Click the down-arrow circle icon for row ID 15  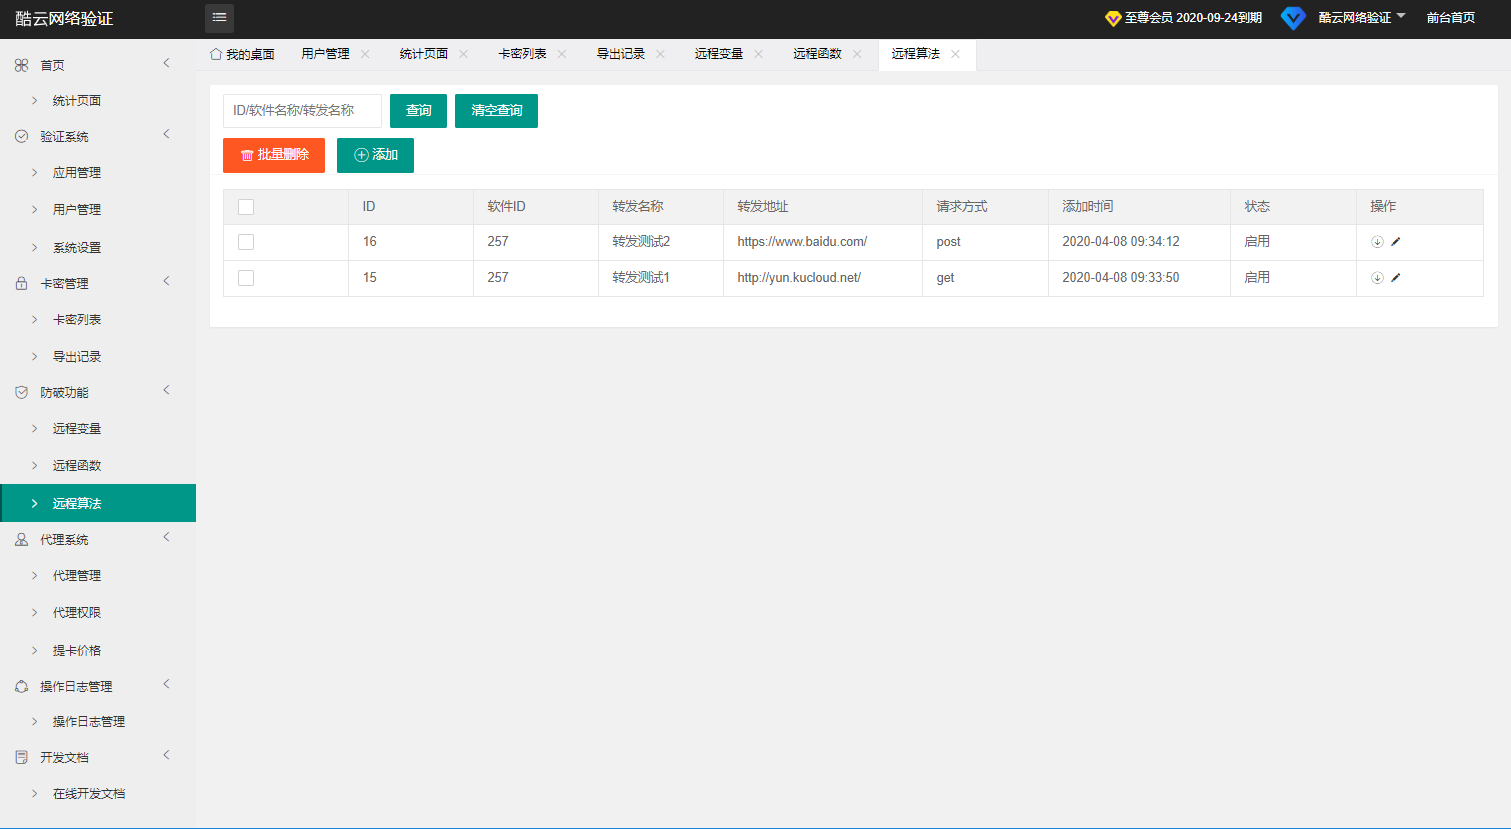[x=1377, y=278]
